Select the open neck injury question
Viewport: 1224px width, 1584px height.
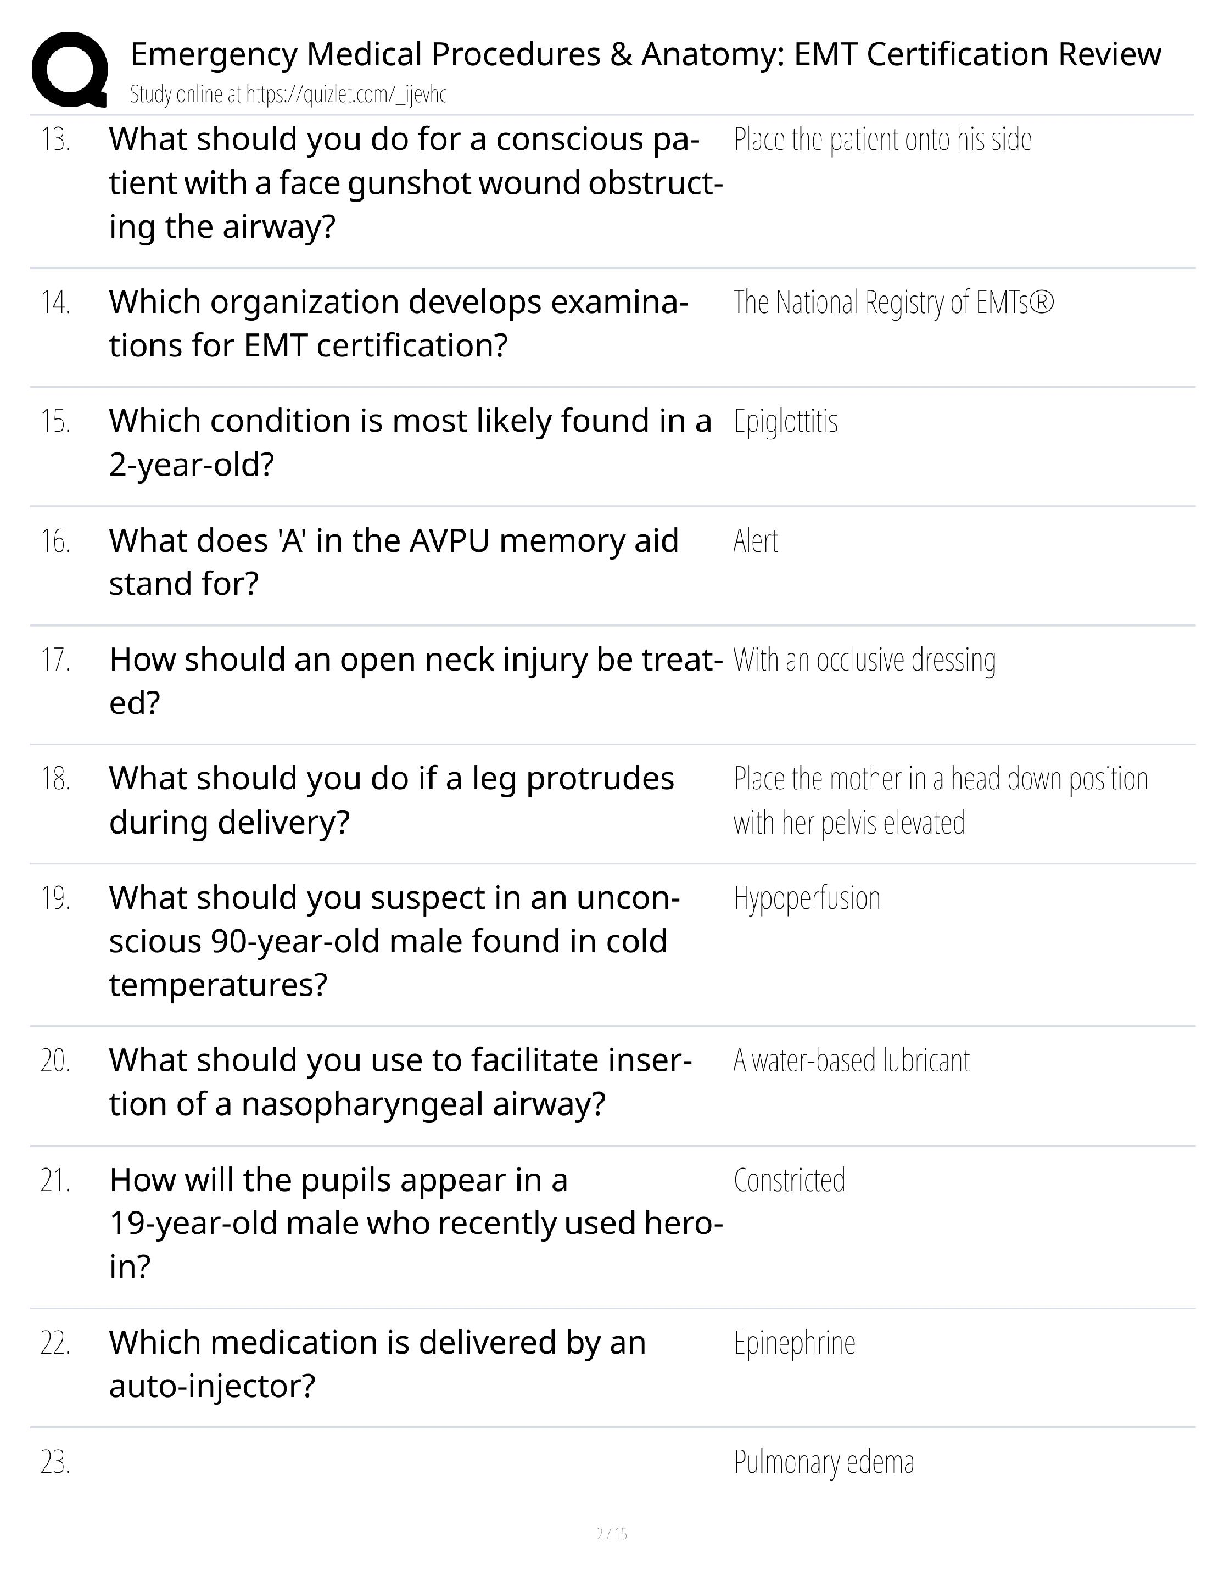point(415,680)
